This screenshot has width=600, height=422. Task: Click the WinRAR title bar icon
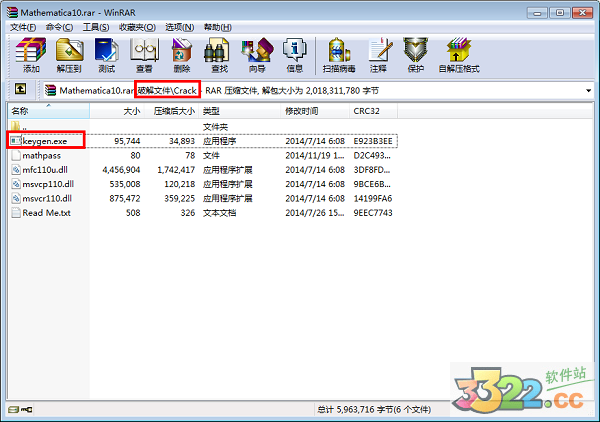(12, 12)
